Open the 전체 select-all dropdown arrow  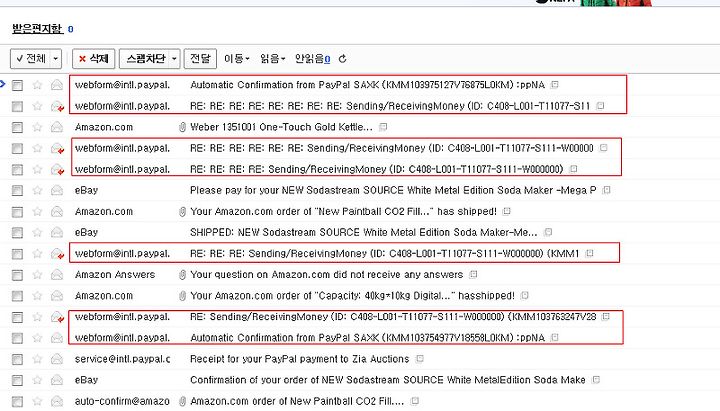click(56, 59)
